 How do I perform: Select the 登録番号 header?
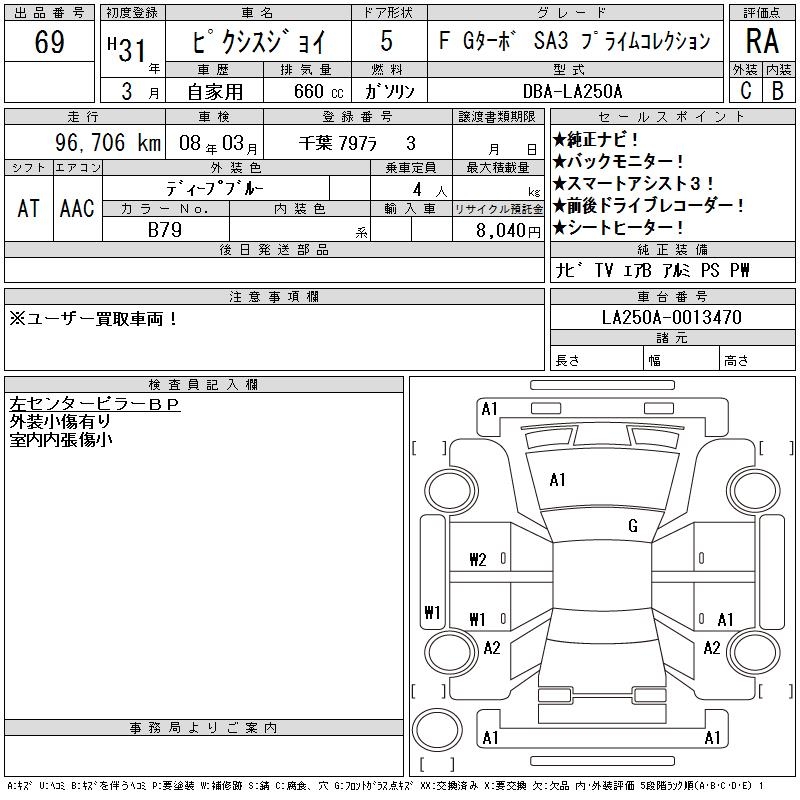coord(357,117)
